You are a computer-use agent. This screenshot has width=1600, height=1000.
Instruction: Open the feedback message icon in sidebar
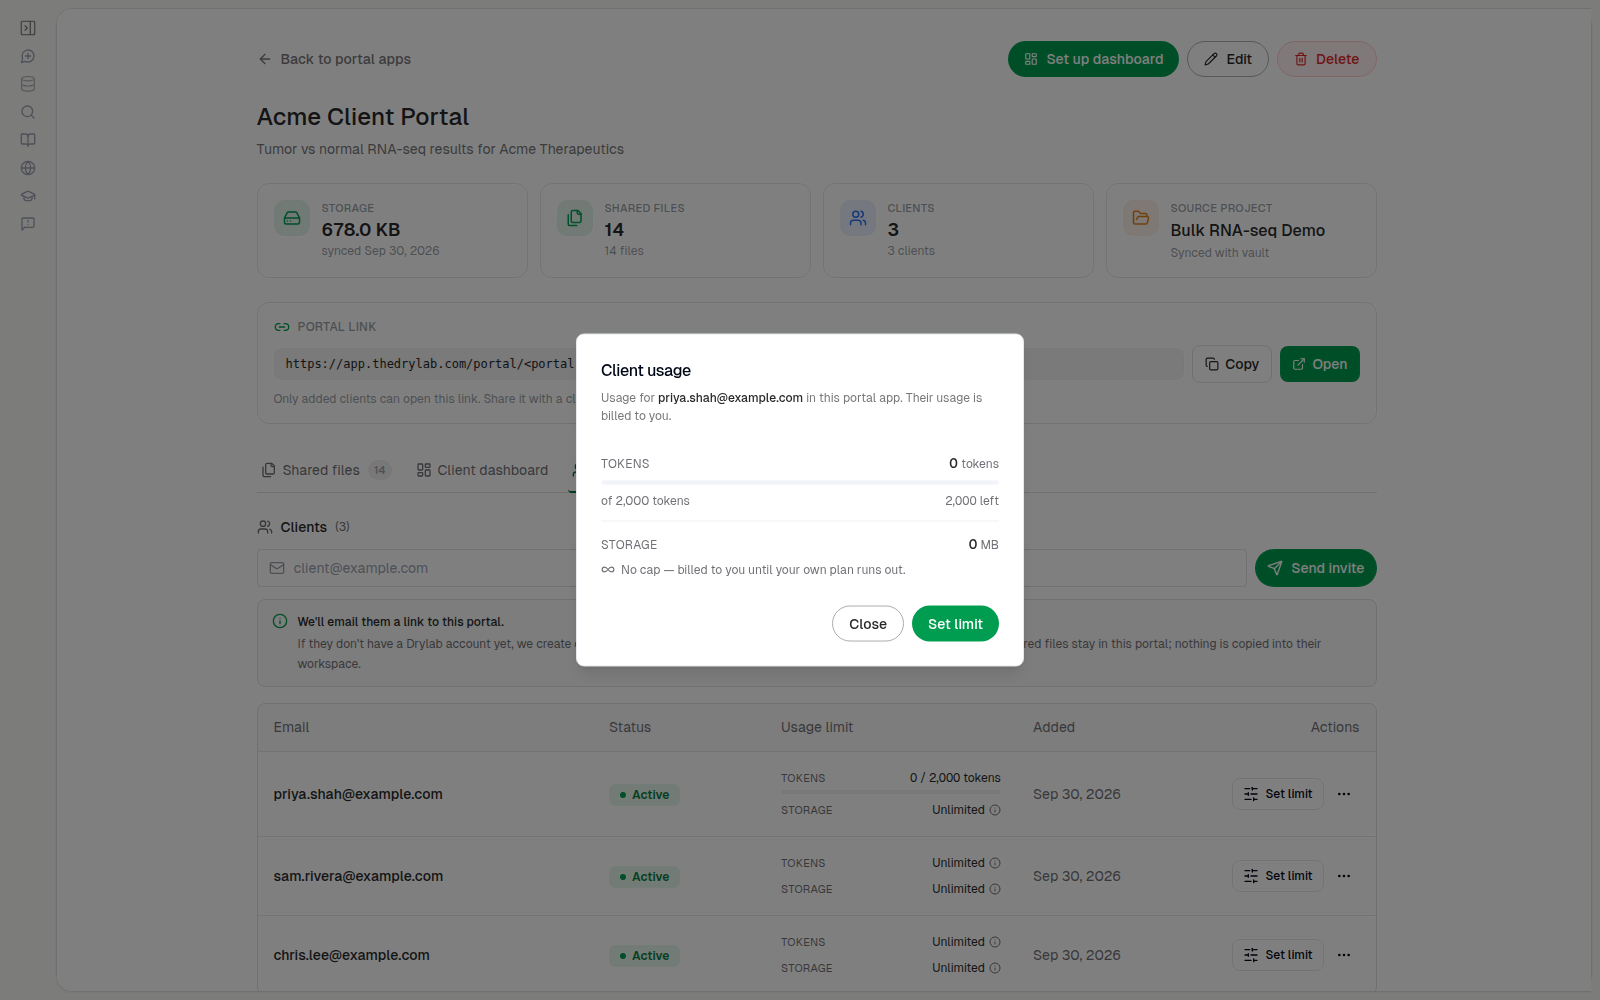point(28,224)
